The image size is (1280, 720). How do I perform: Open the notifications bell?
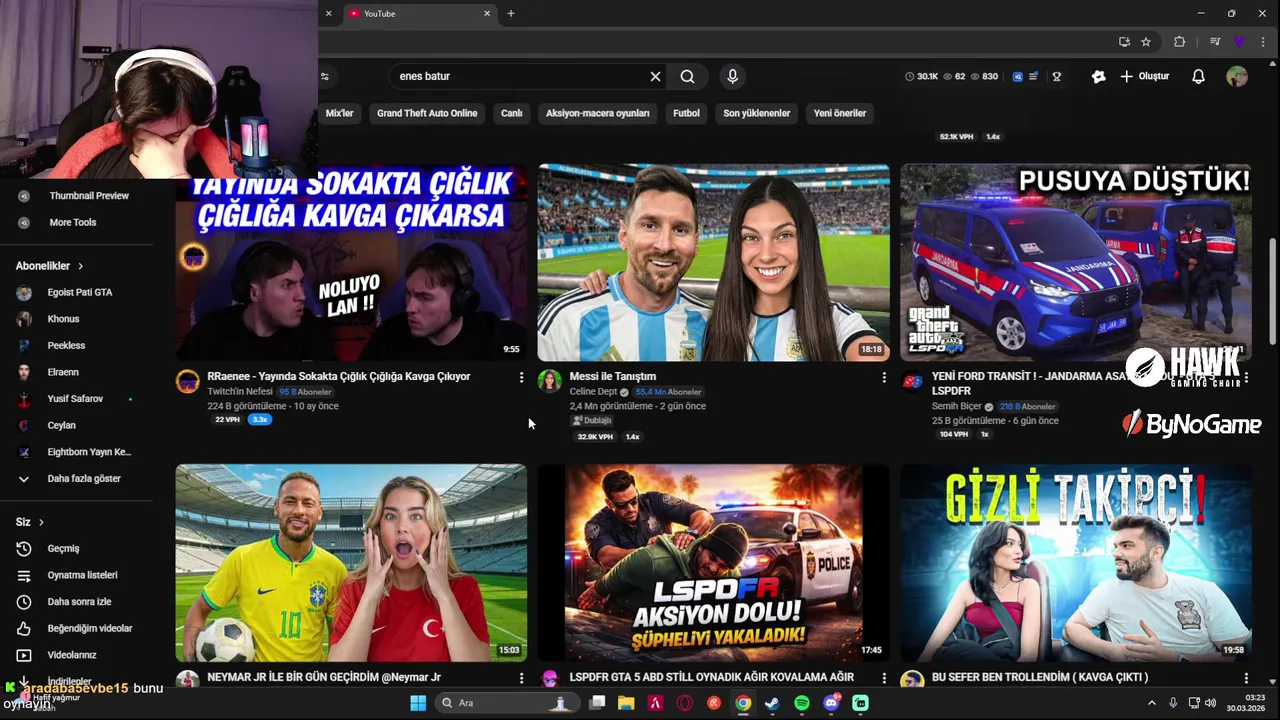click(x=1198, y=76)
